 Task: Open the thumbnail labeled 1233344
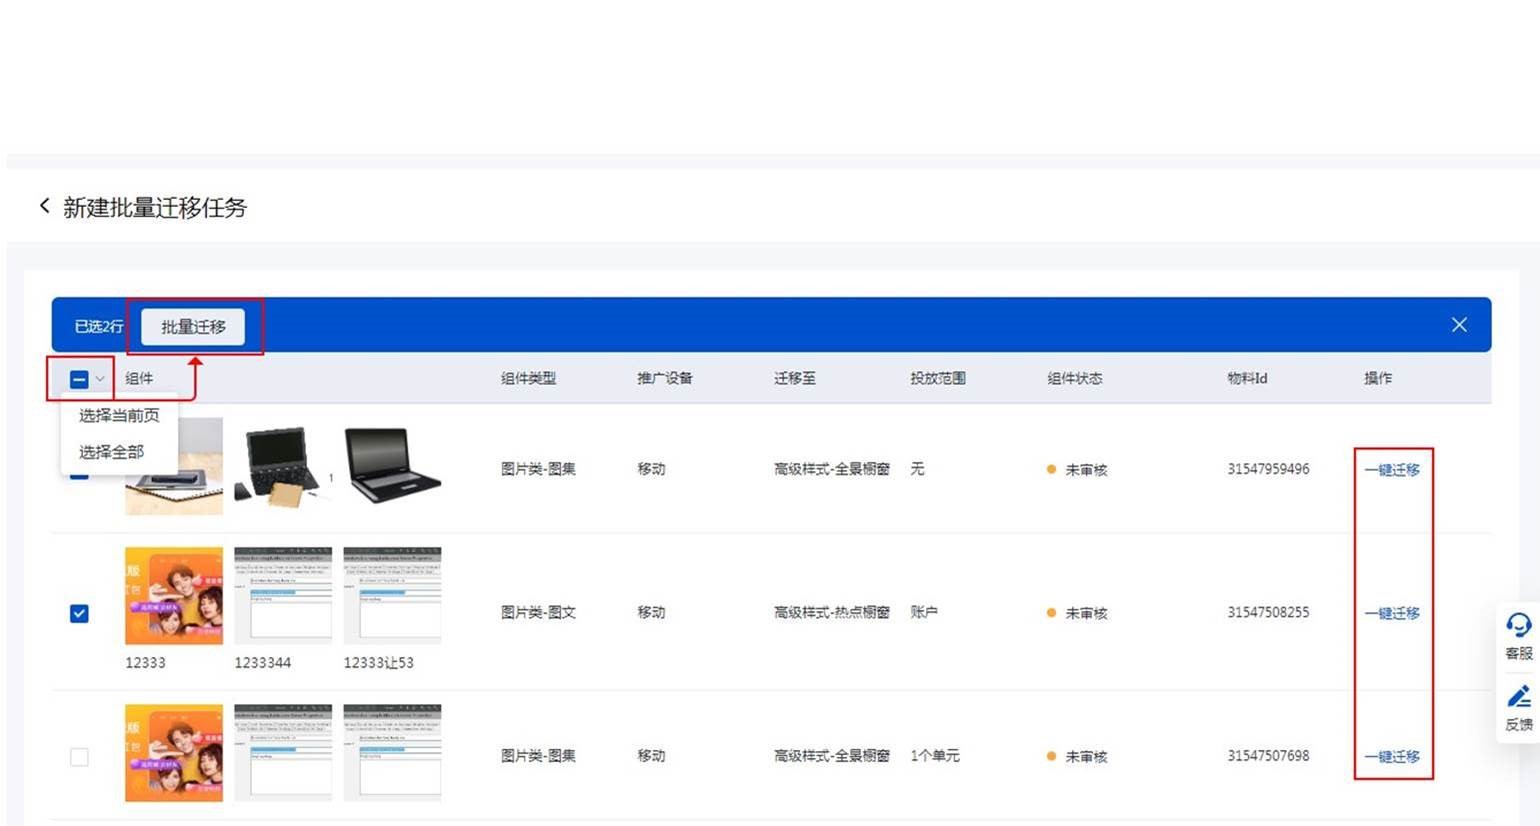pyautogui.click(x=282, y=596)
